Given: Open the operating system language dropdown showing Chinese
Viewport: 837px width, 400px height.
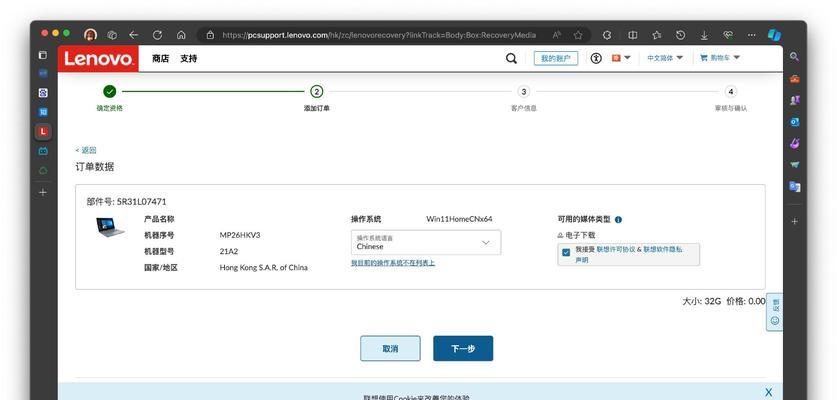Looking at the screenshot, I should [426, 242].
